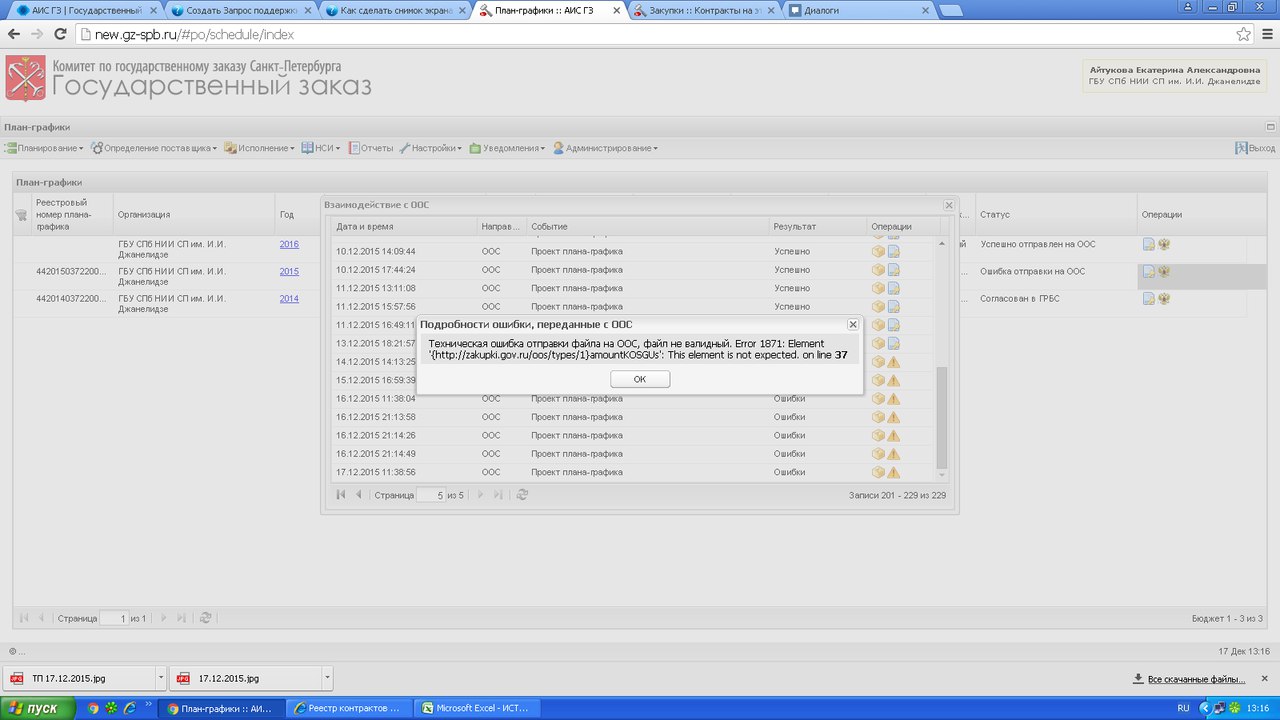Image resolution: width=1280 pixels, height=720 pixels.
Task: Open the 'Планирование' menu
Action: [44, 148]
